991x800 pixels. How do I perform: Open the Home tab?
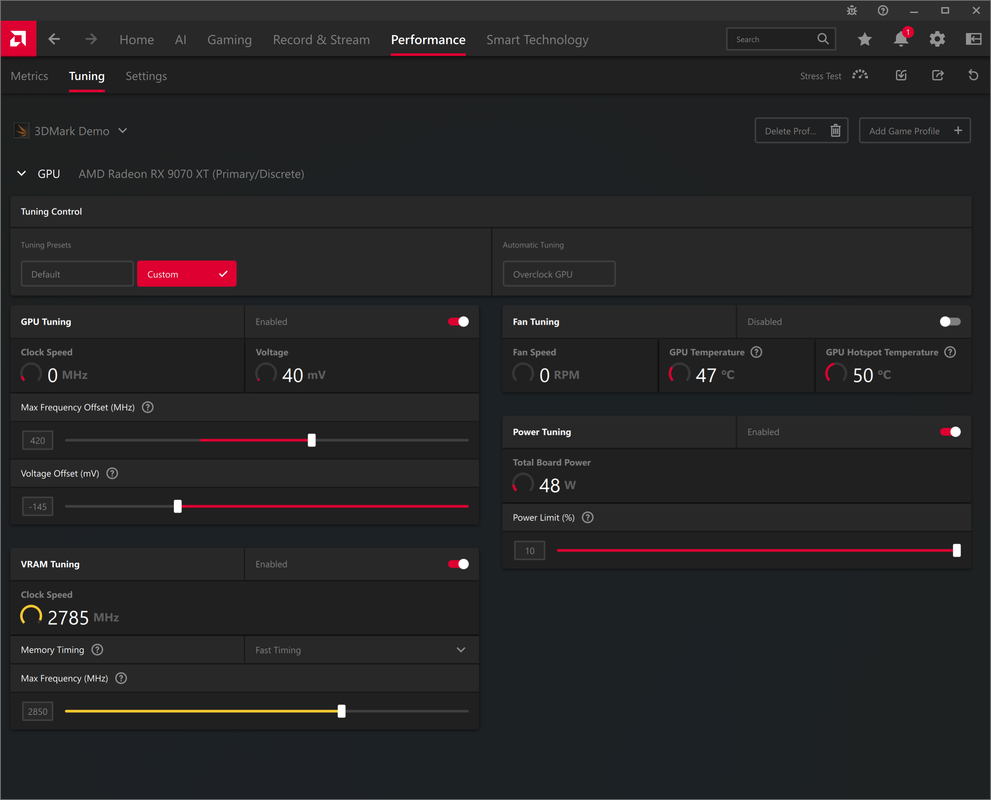click(x=137, y=40)
